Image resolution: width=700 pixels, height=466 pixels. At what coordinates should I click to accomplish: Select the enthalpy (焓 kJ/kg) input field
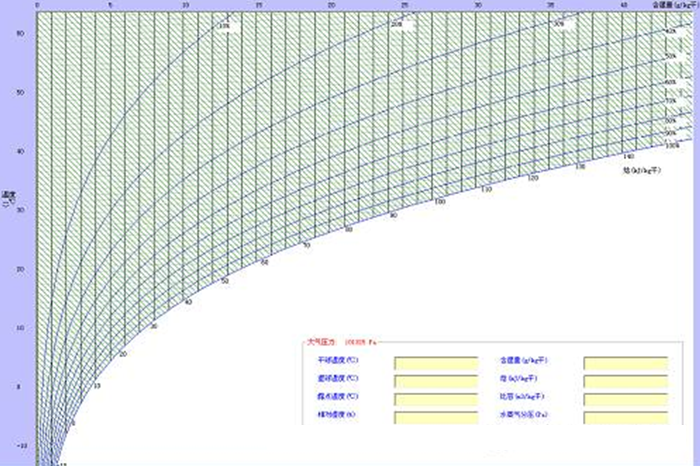click(625, 381)
